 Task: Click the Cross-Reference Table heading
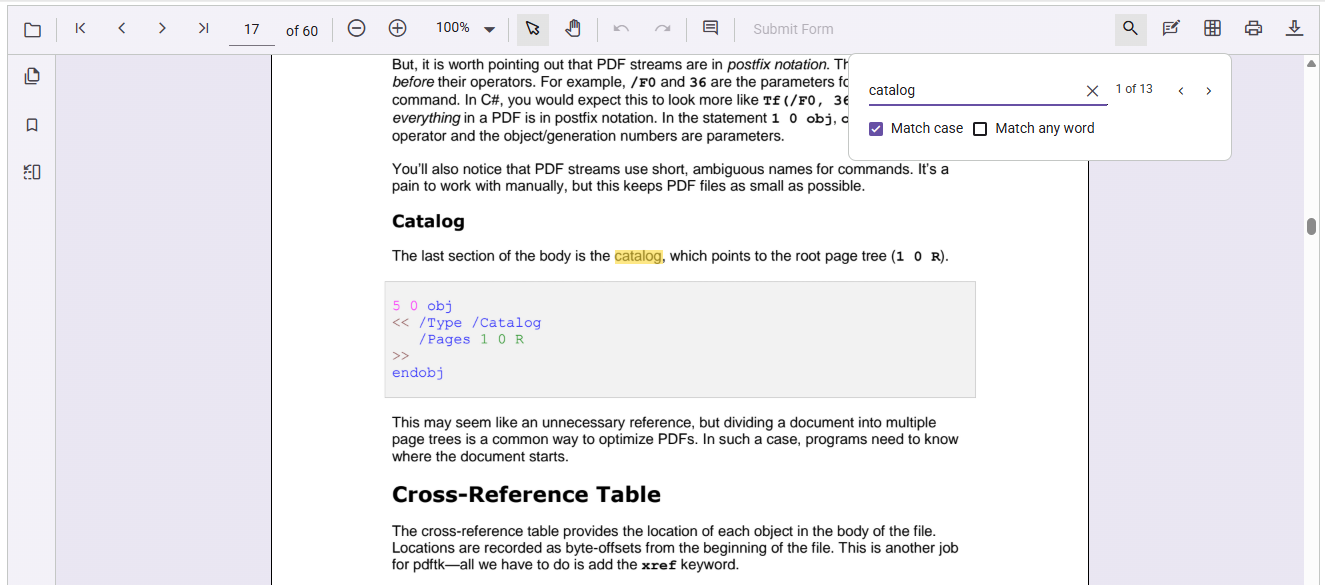[526, 495]
